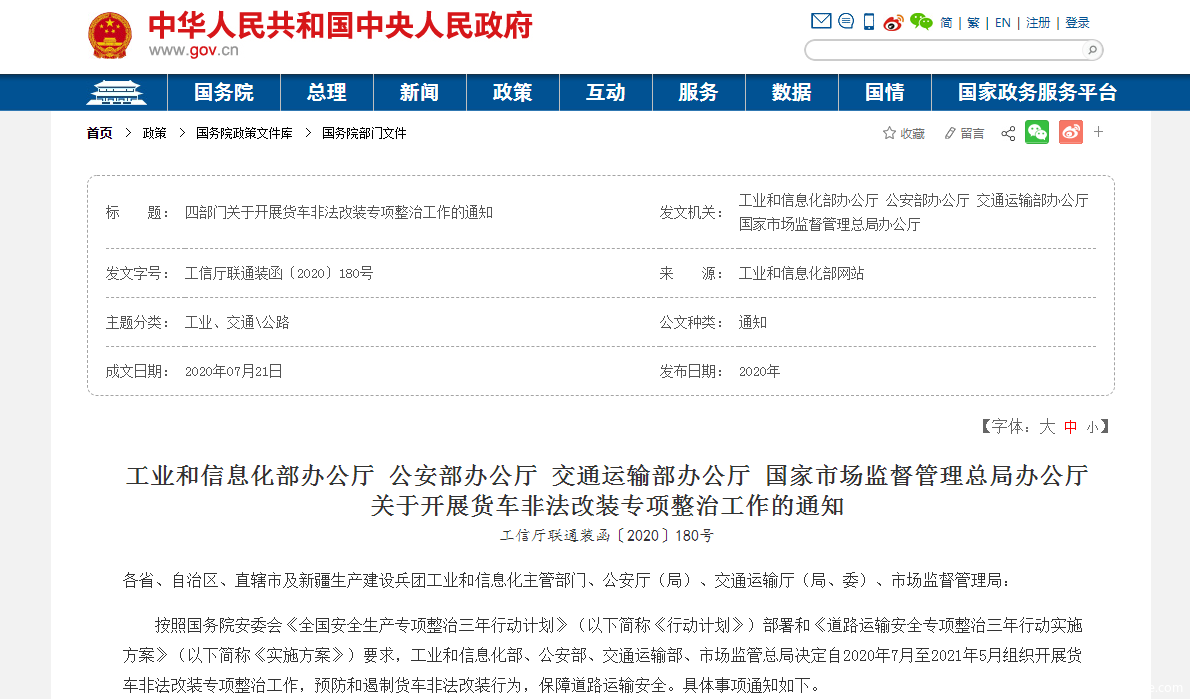Viewport: 1190px width, 699px height.
Task: Go to 首页 in breadcrumb
Action: pyautogui.click(x=99, y=134)
